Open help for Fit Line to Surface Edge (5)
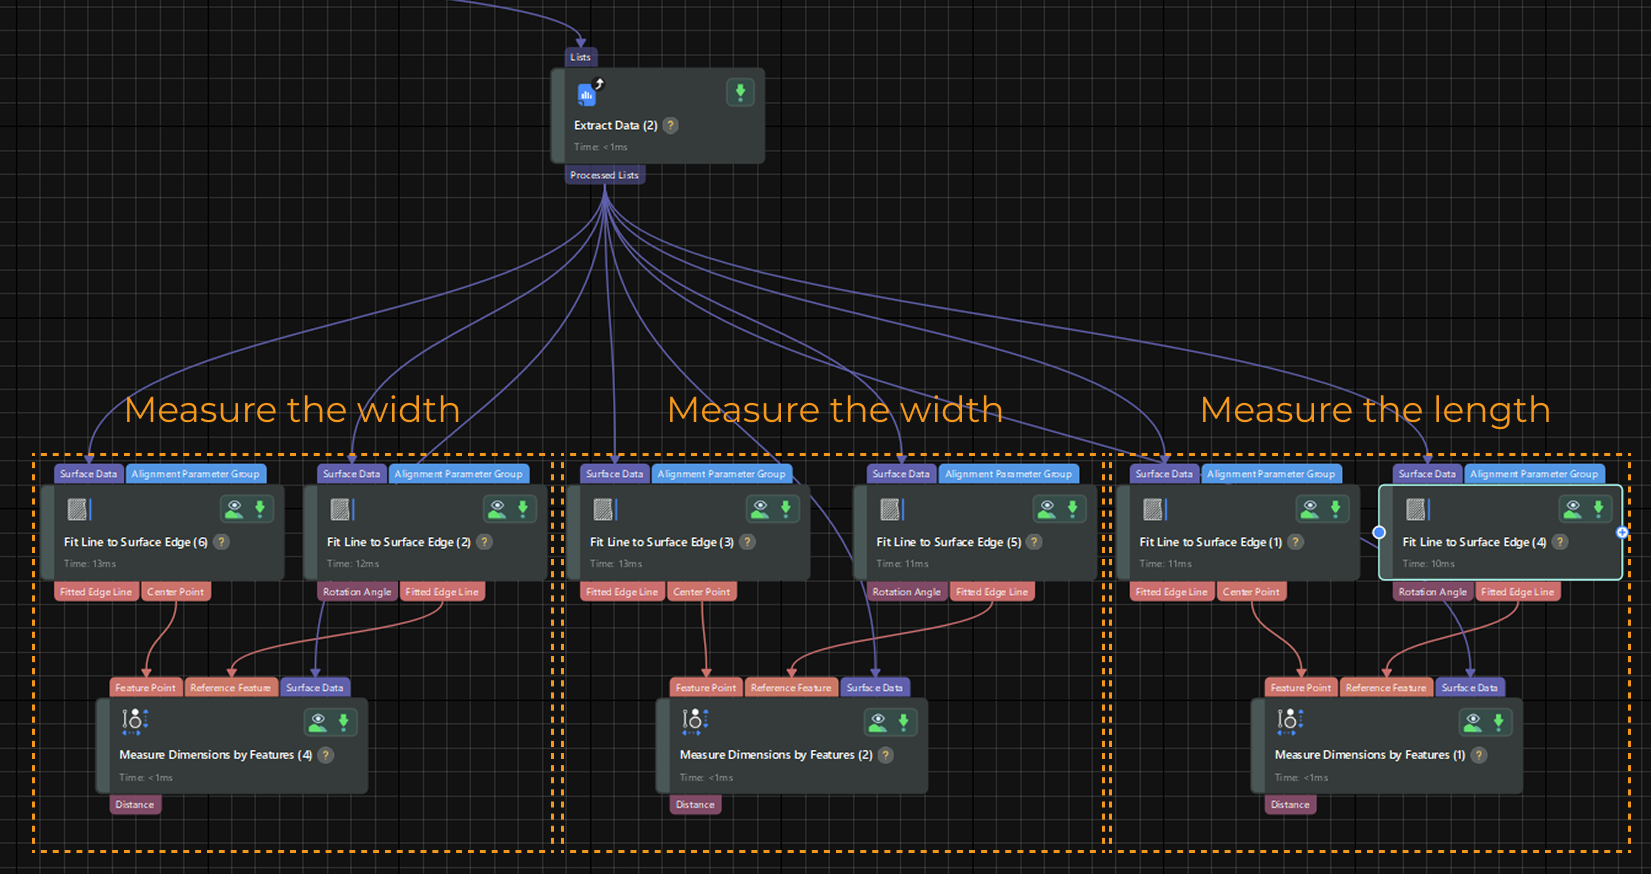1651x874 pixels. (1034, 542)
